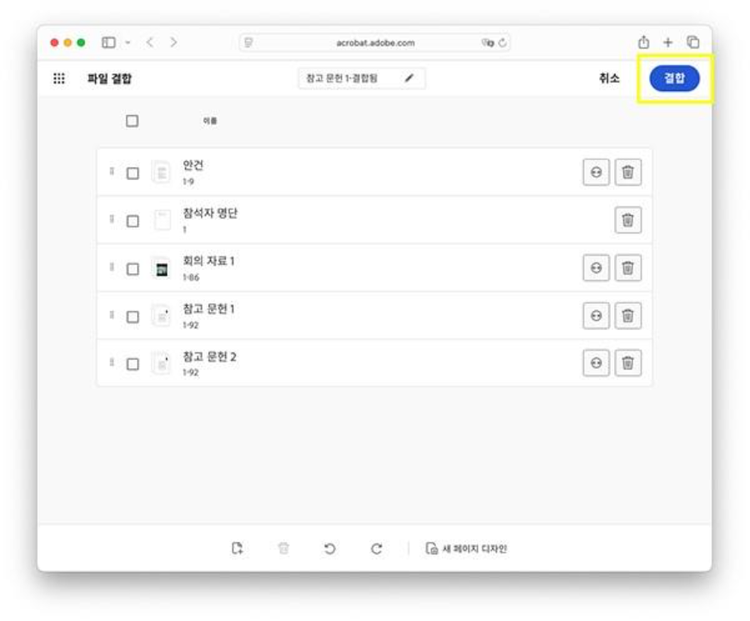Click the redo icon in bottom toolbar
This screenshot has height=621, width=750.
pyautogui.click(x=376, y=548)
